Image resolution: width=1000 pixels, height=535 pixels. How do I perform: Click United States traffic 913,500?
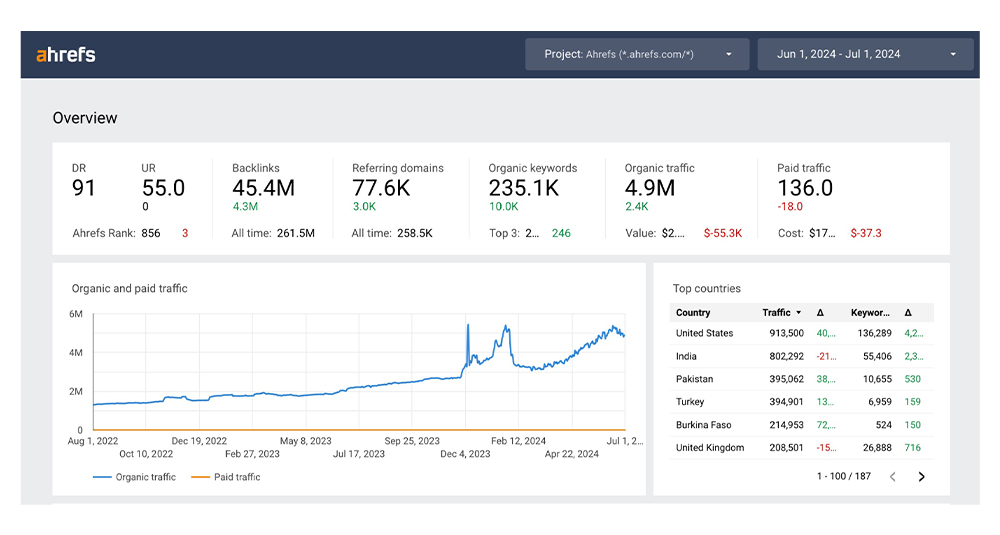(786, 333)
